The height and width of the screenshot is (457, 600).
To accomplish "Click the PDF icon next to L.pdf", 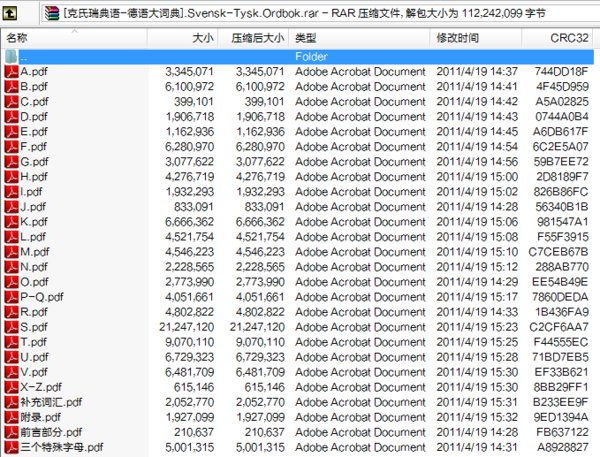I will click(x=11, y=237).
